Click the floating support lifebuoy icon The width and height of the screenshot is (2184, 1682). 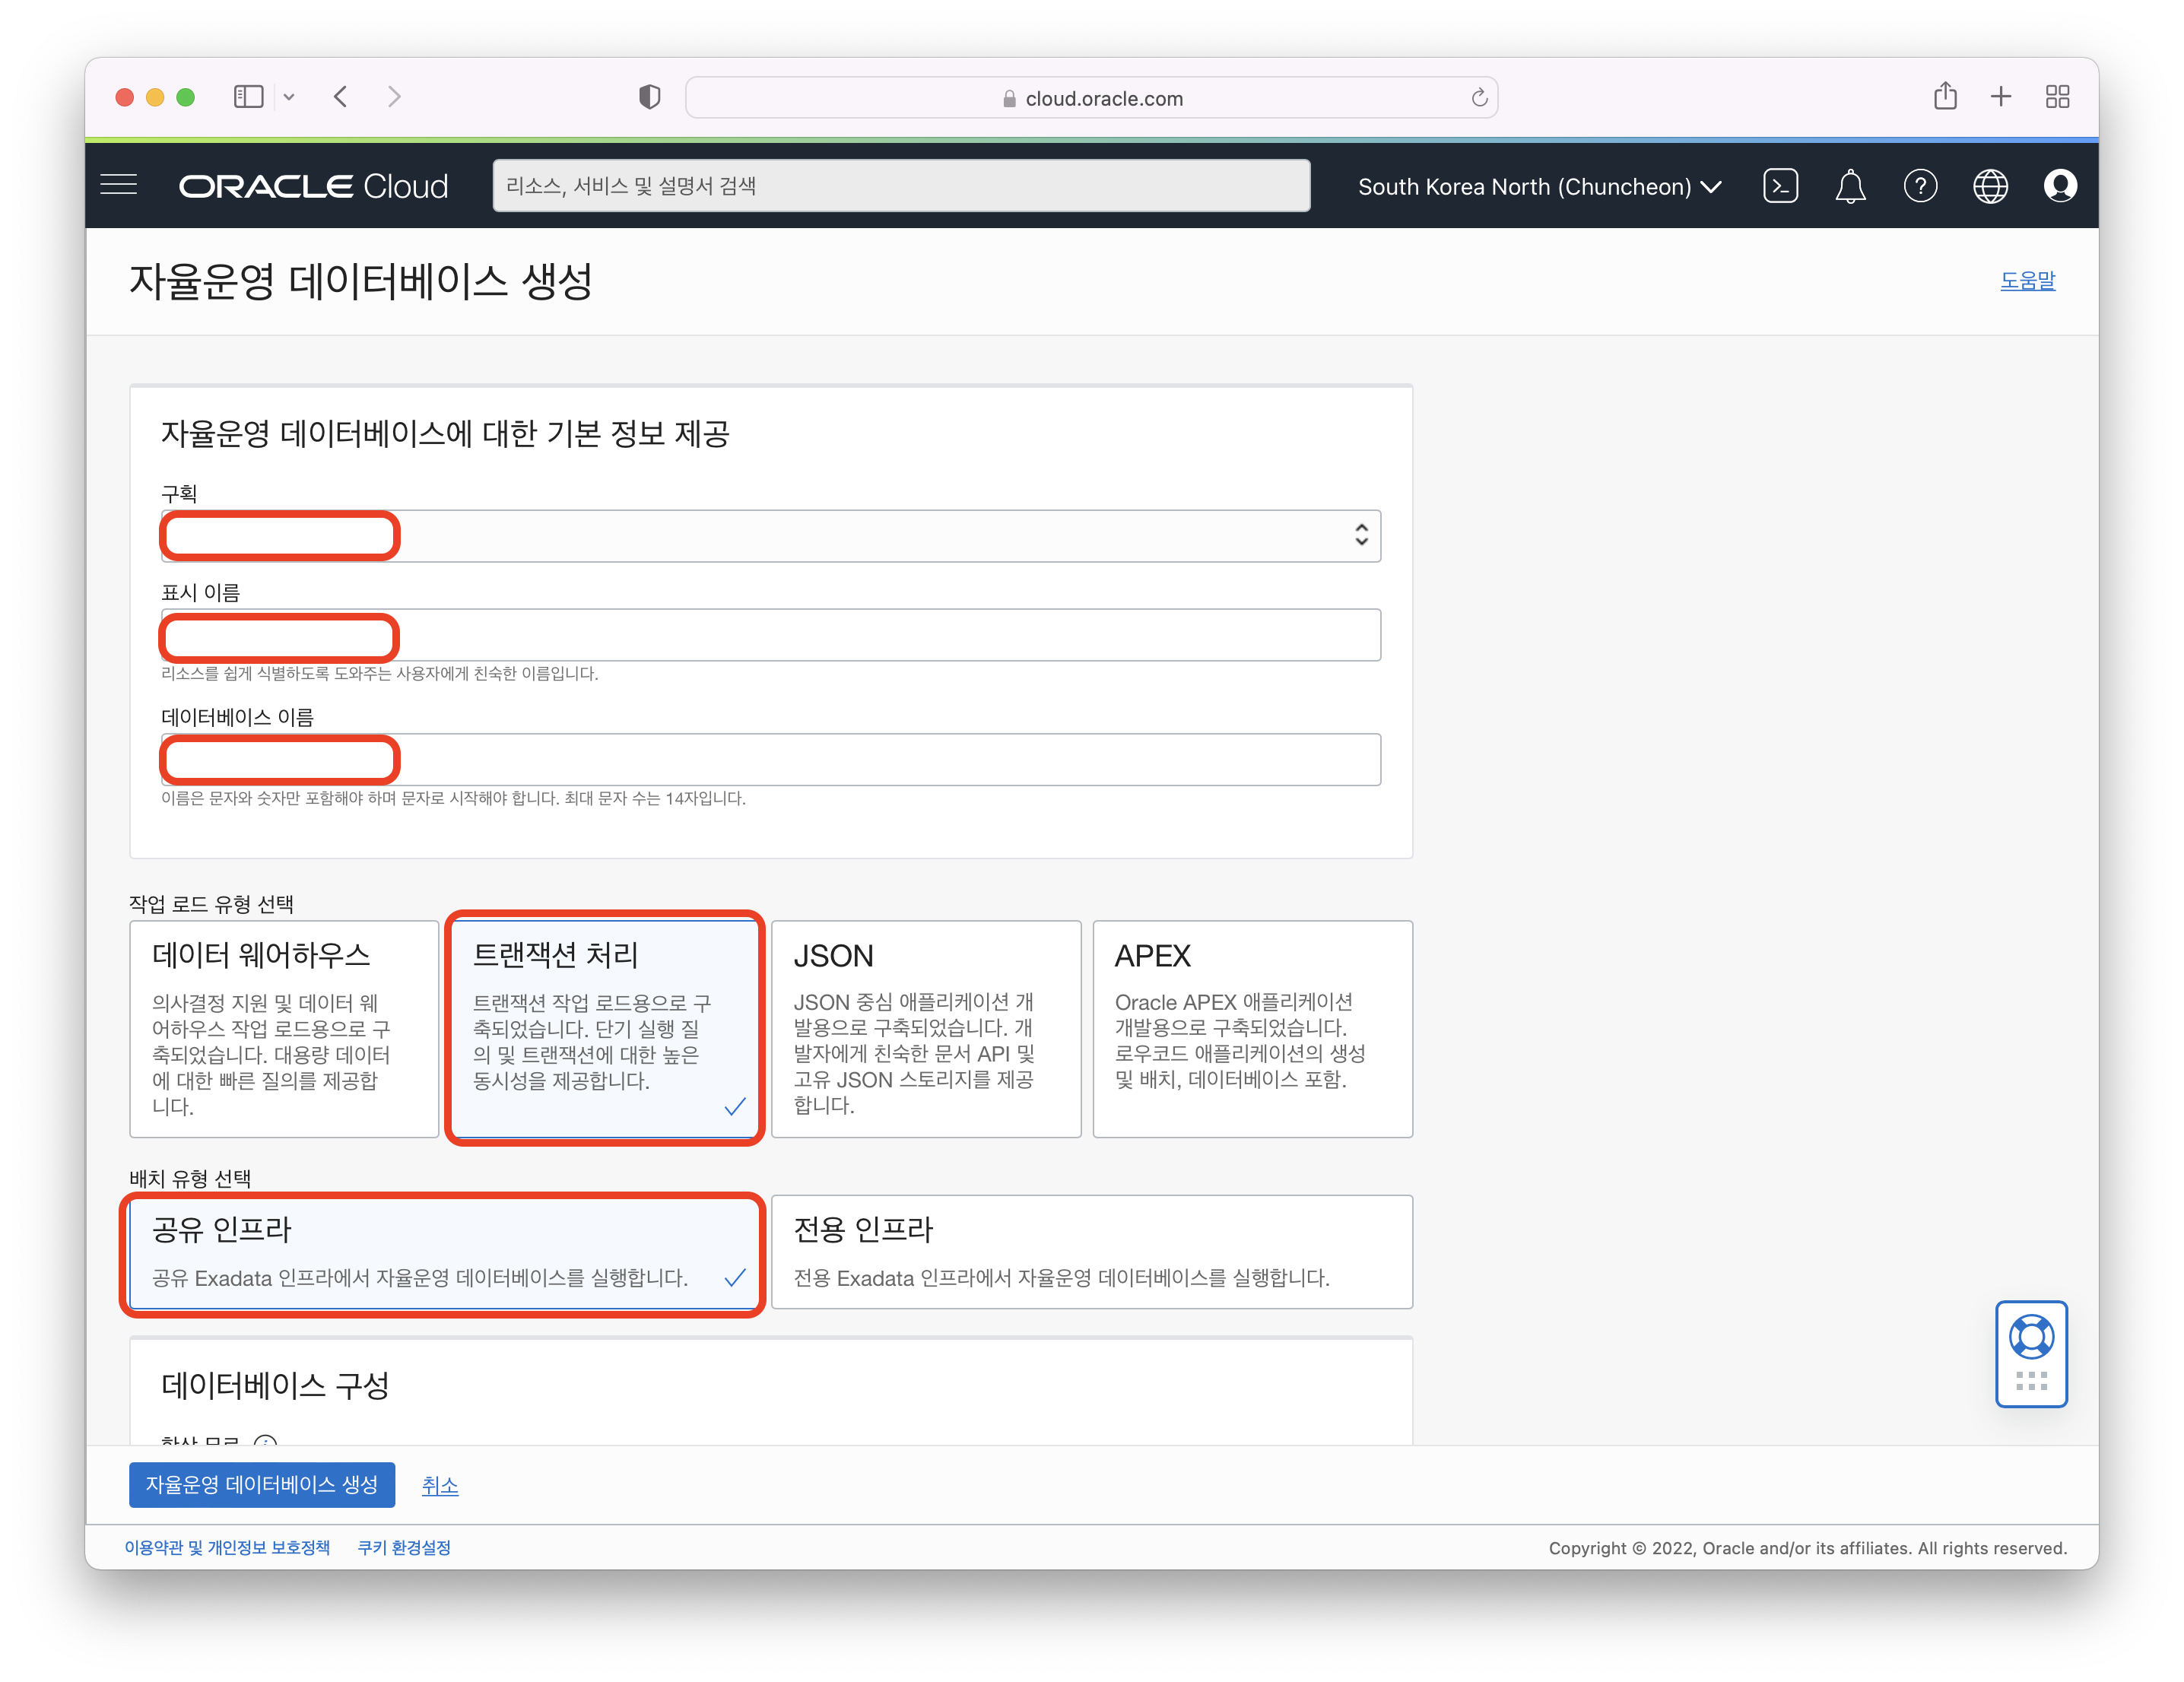pos(2031,1338)
